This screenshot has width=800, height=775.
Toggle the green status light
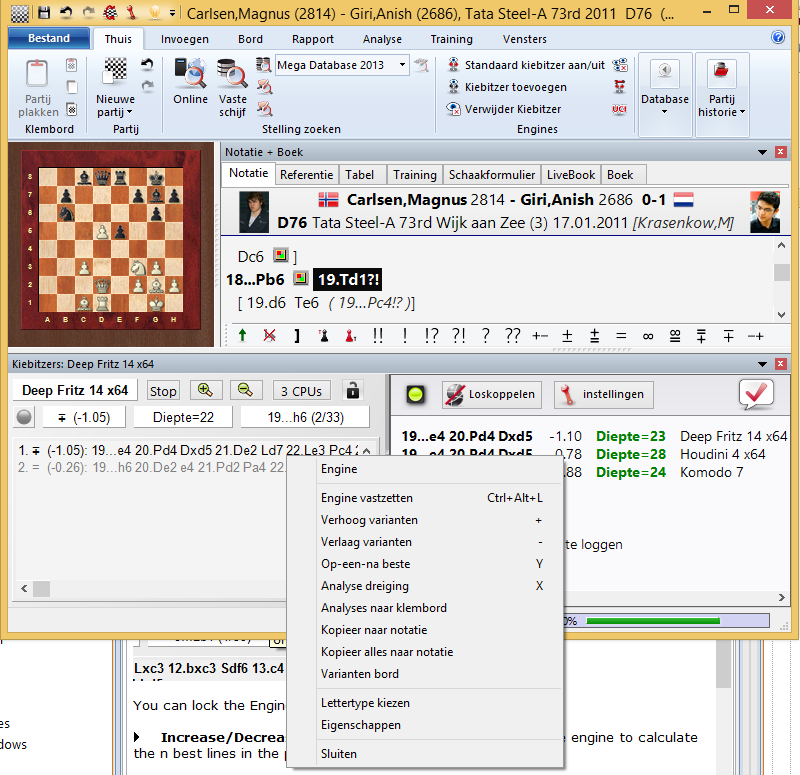(x=415, y=394)
